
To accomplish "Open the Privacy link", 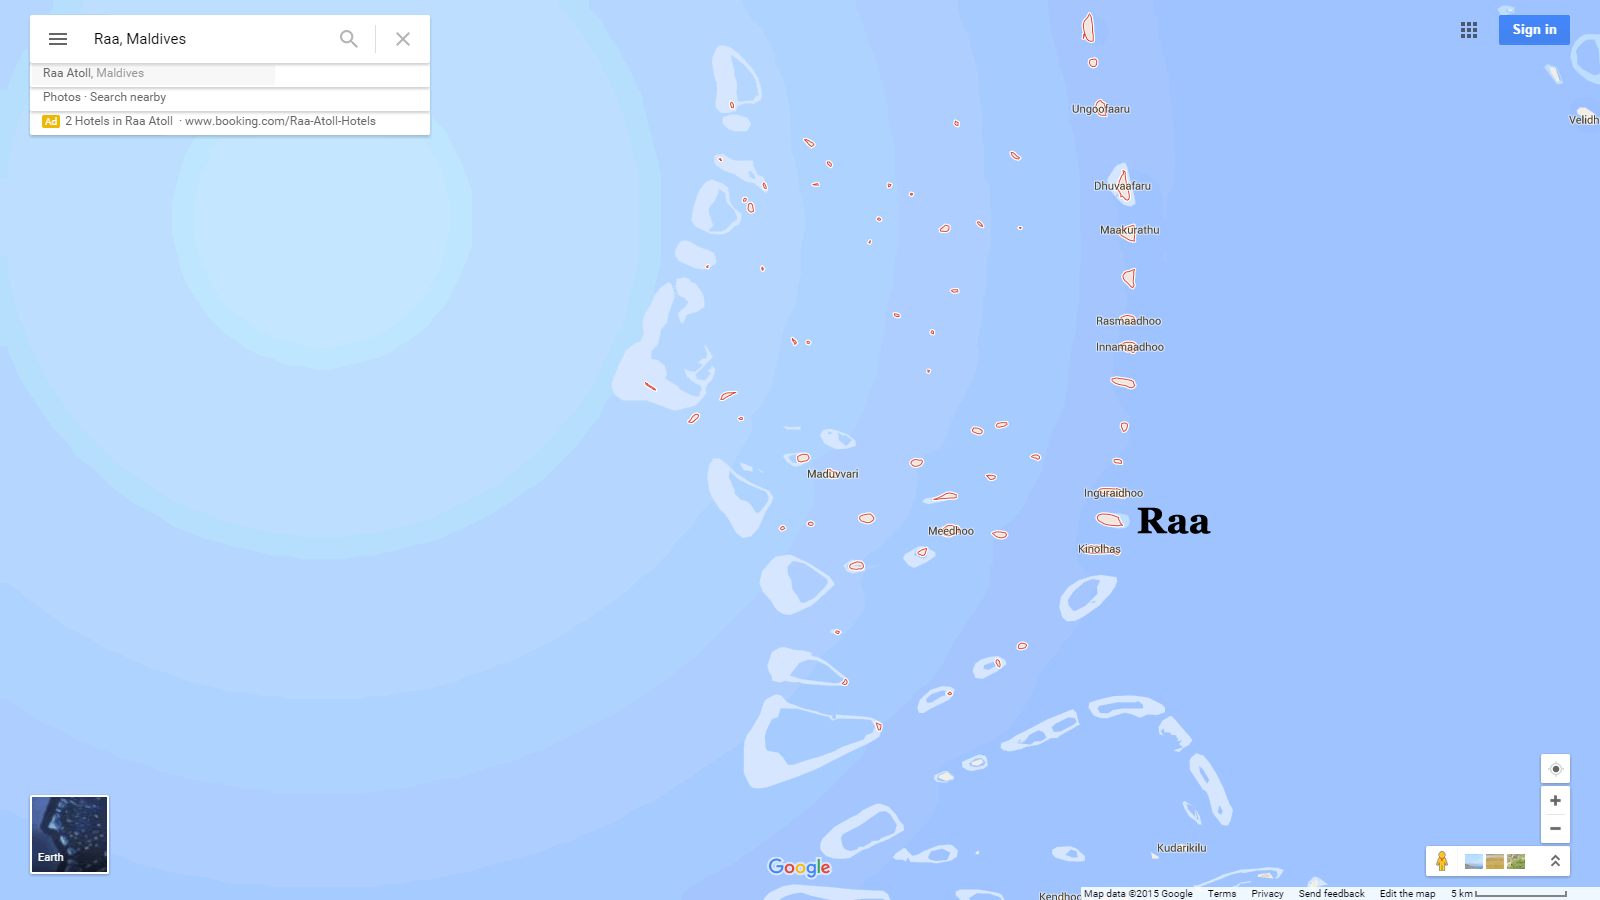I will 1267,894.
